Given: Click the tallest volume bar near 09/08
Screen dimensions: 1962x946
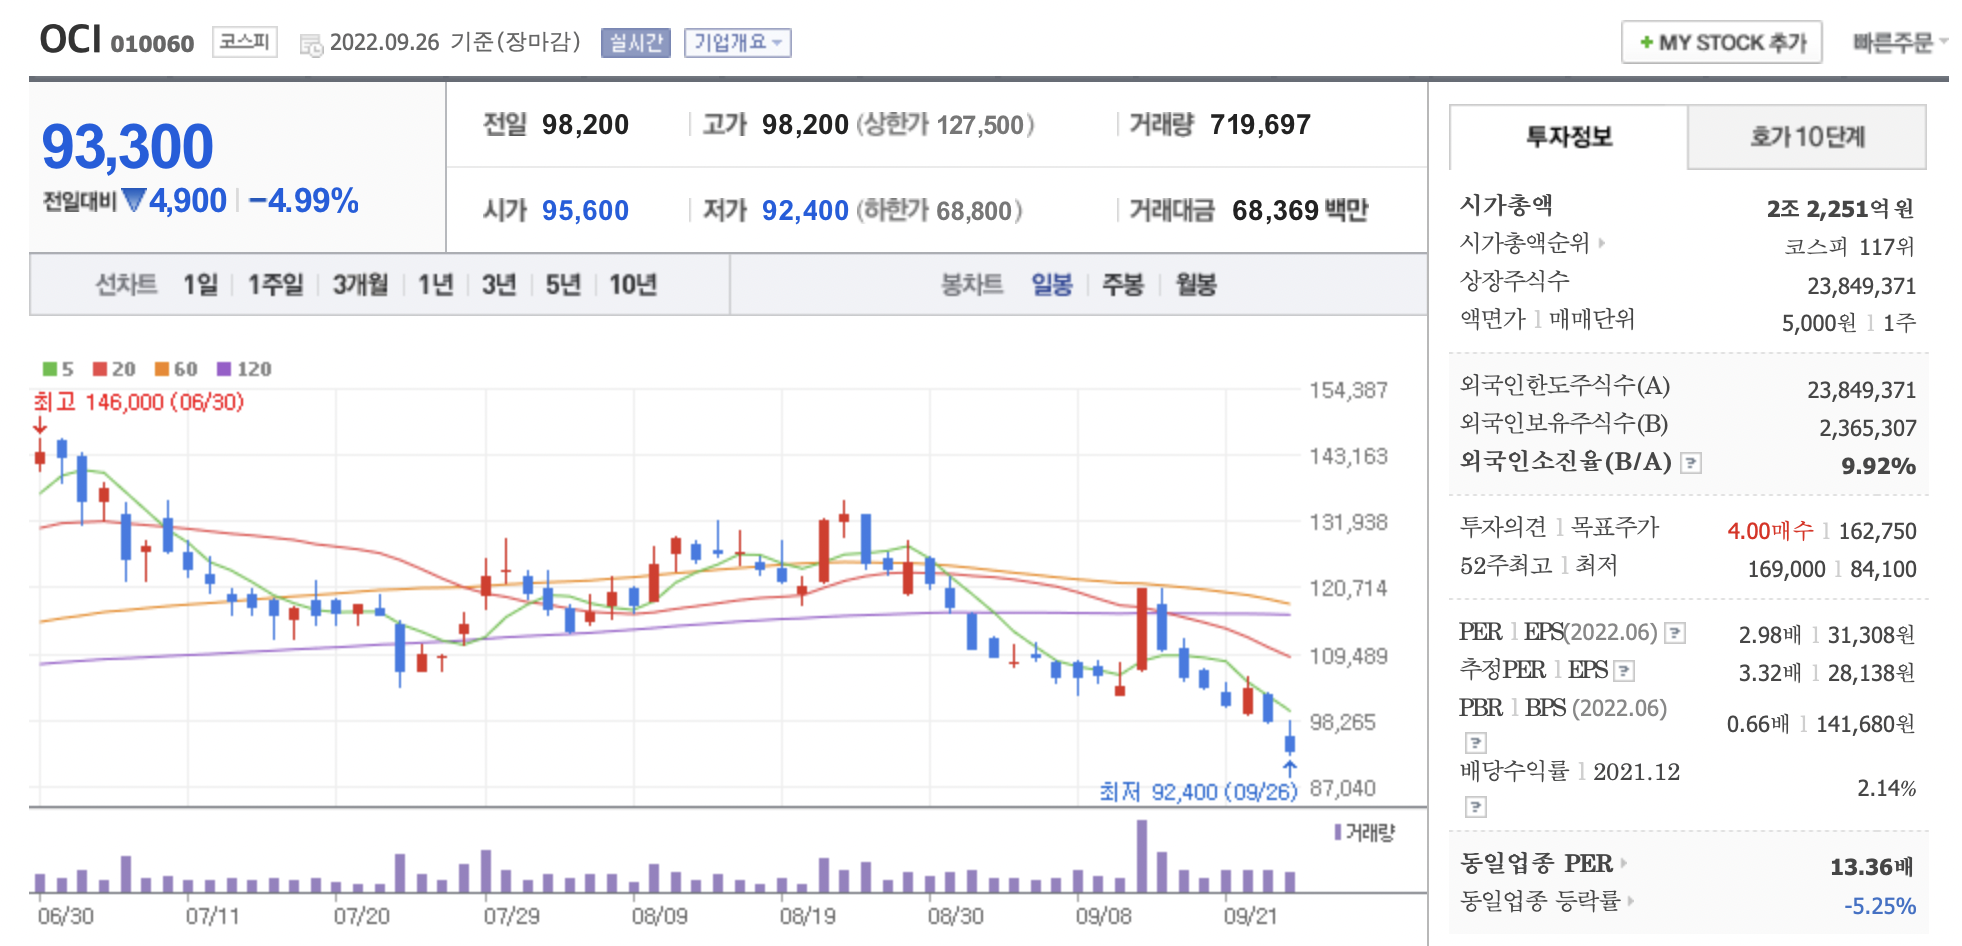Looking at the screenshot, I should point(1142,856).
